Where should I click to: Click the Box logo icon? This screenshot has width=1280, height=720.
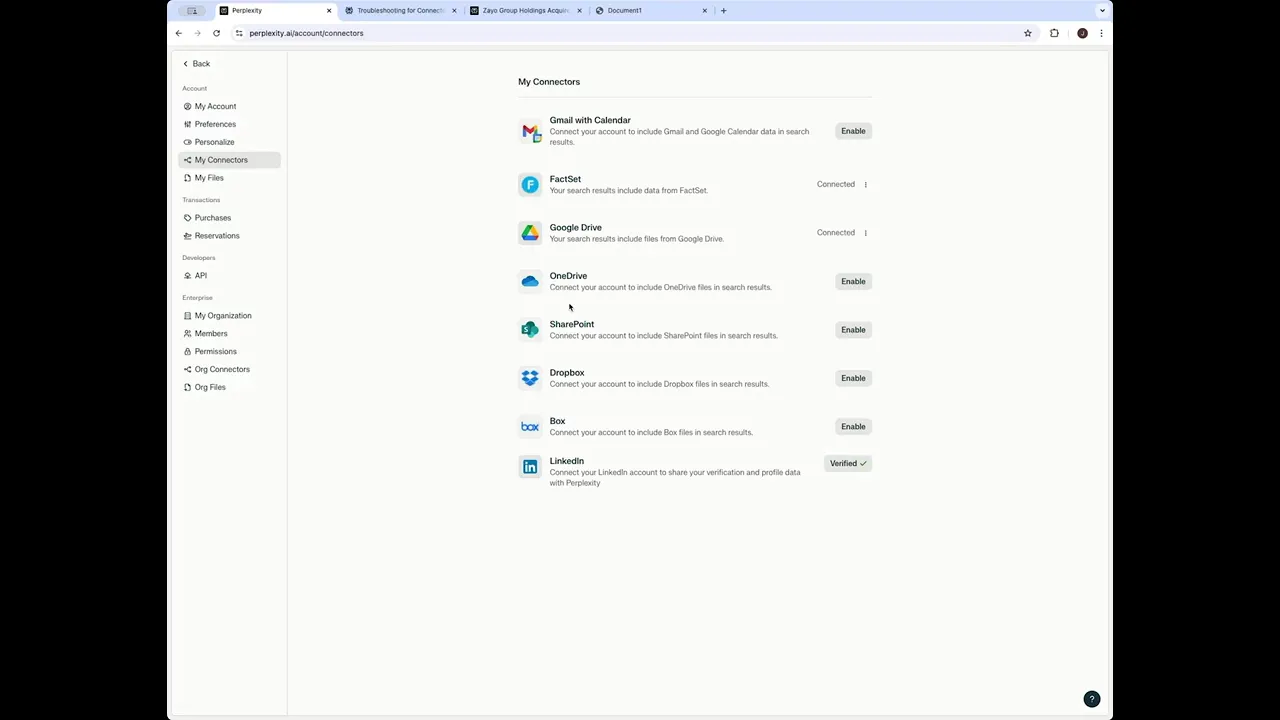(x=530, y=426)
